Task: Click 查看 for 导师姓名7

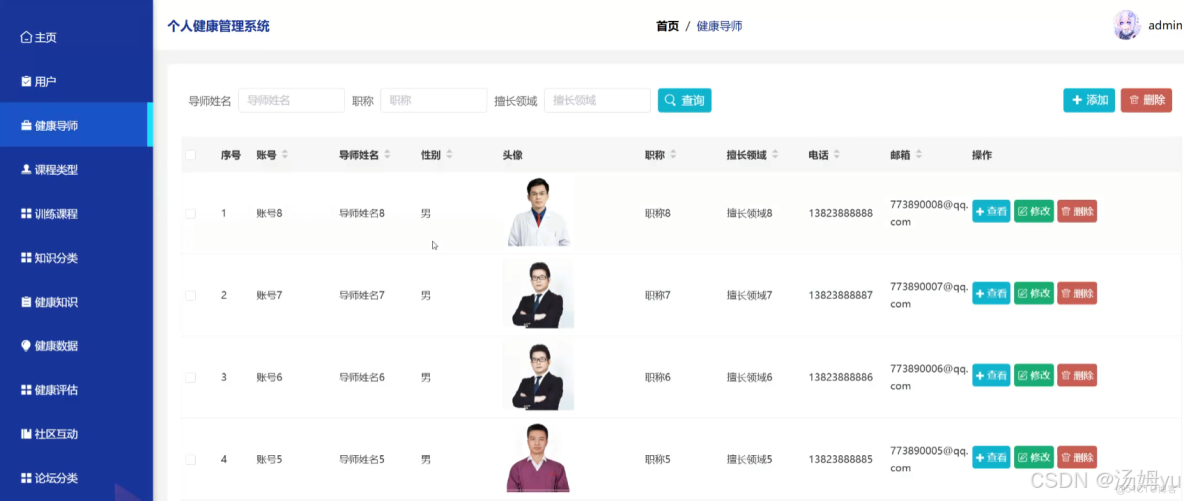Action: coord(991,293)
